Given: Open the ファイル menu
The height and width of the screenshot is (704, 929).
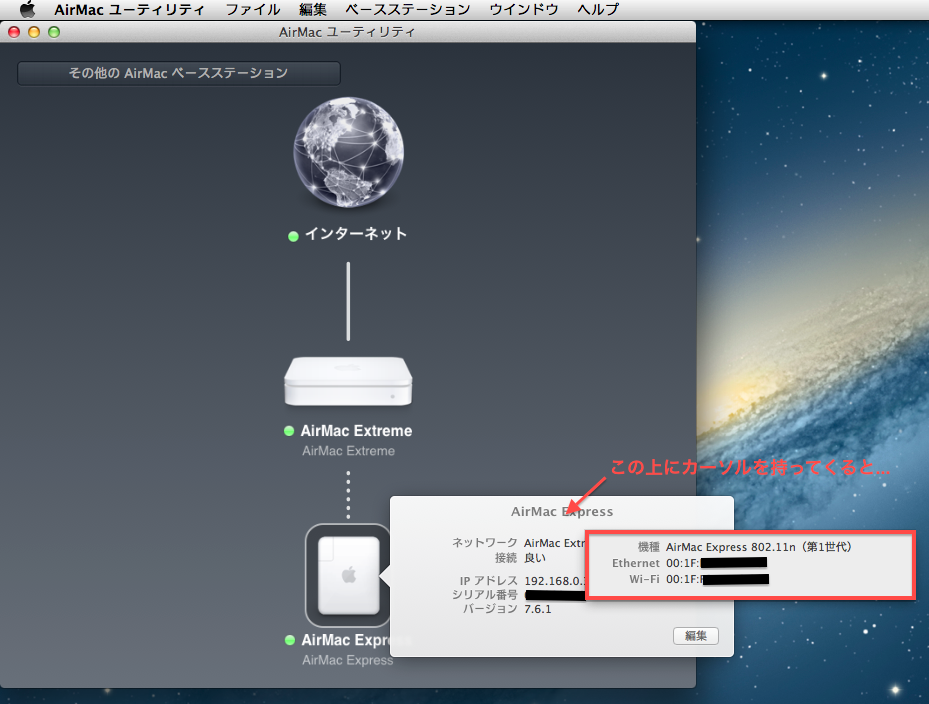Looking at the screenshot, I should 253,9.
